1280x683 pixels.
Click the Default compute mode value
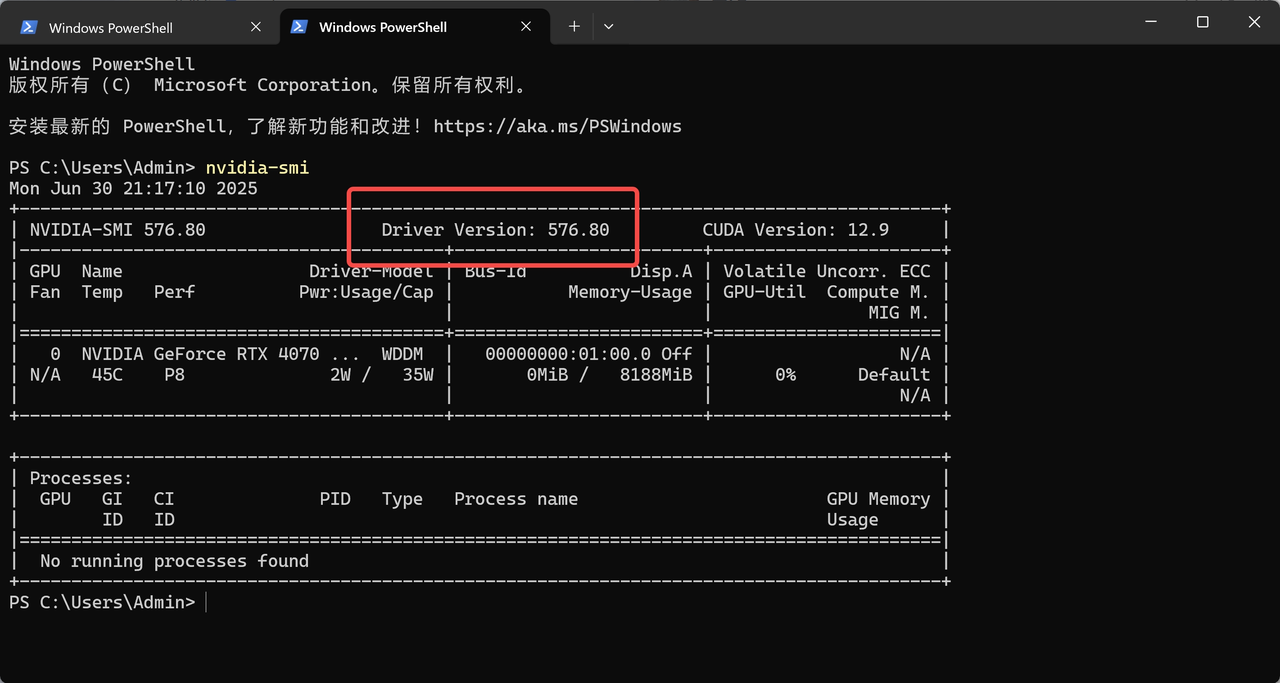click(x=894, y=375)
